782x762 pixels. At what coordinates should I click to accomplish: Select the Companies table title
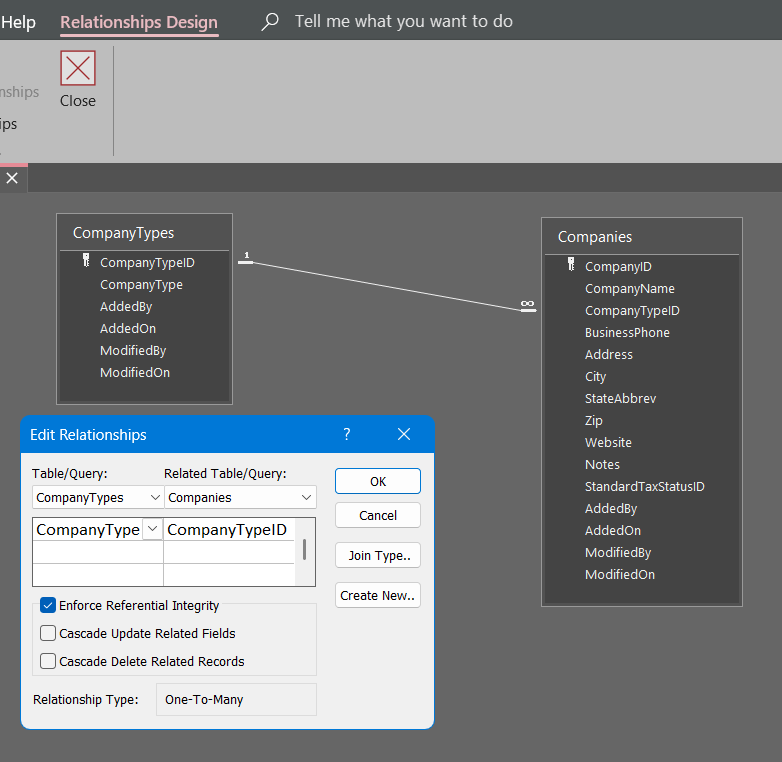(x=595, y=237)
